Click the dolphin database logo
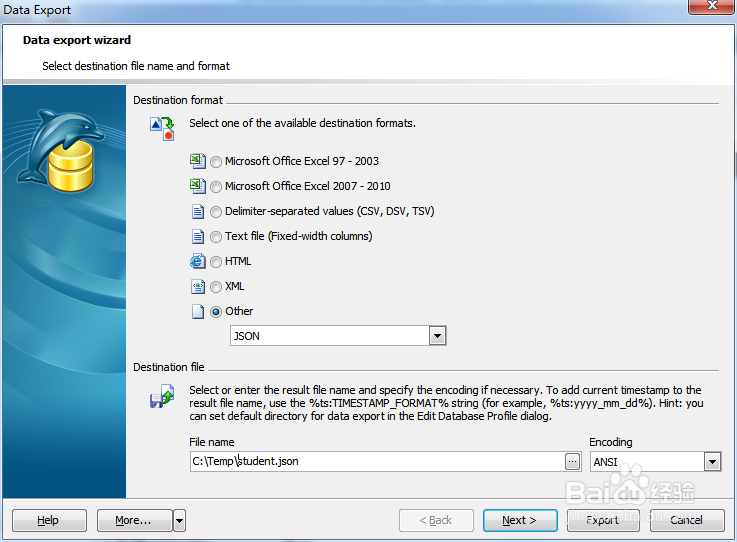 pyautogui.click(x=61, y=150)
